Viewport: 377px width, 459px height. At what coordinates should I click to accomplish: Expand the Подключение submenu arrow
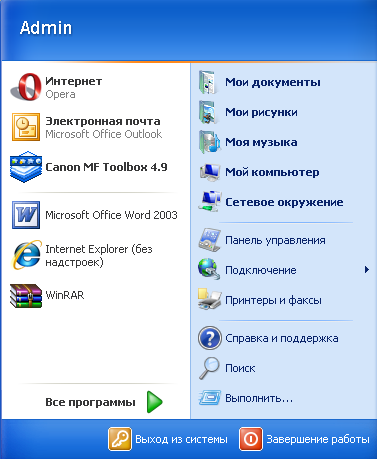point(367,270)
